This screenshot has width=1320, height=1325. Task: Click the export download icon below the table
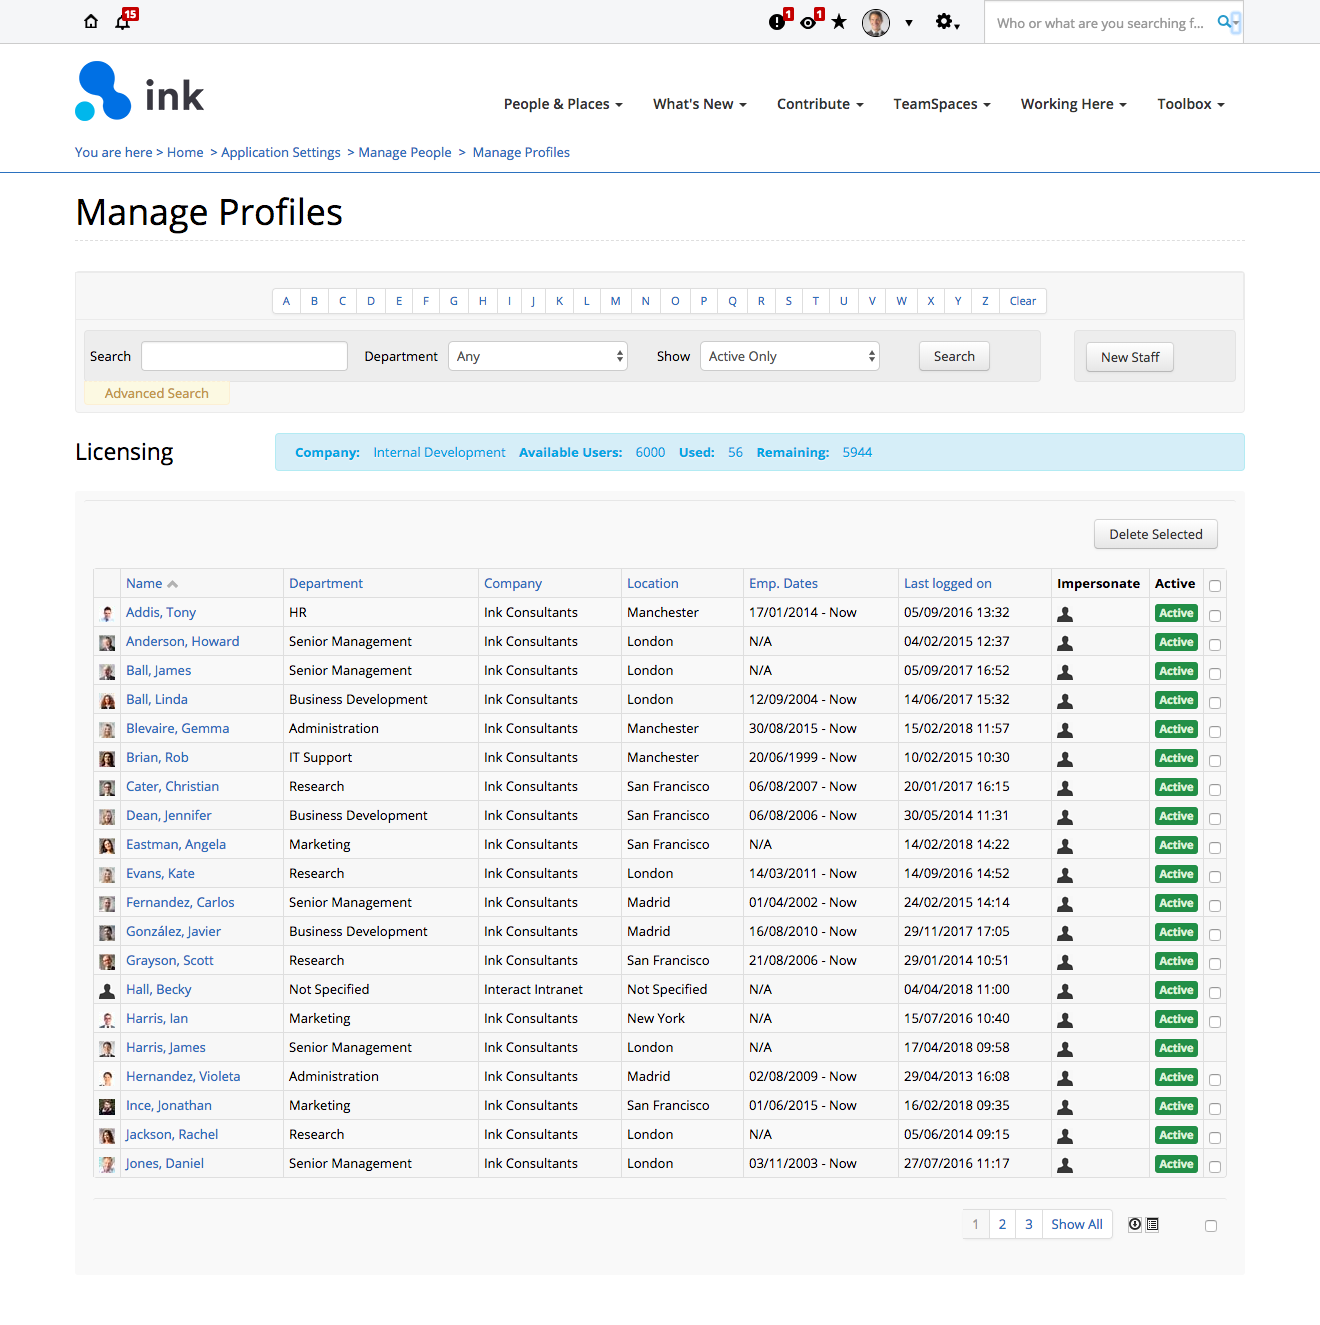1133,1223
